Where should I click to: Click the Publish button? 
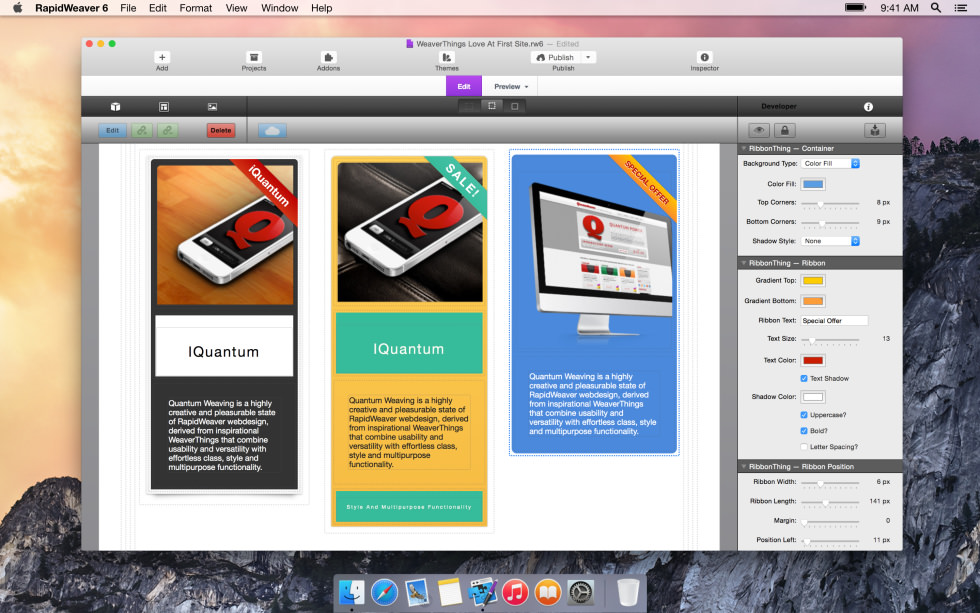point(556,57)
